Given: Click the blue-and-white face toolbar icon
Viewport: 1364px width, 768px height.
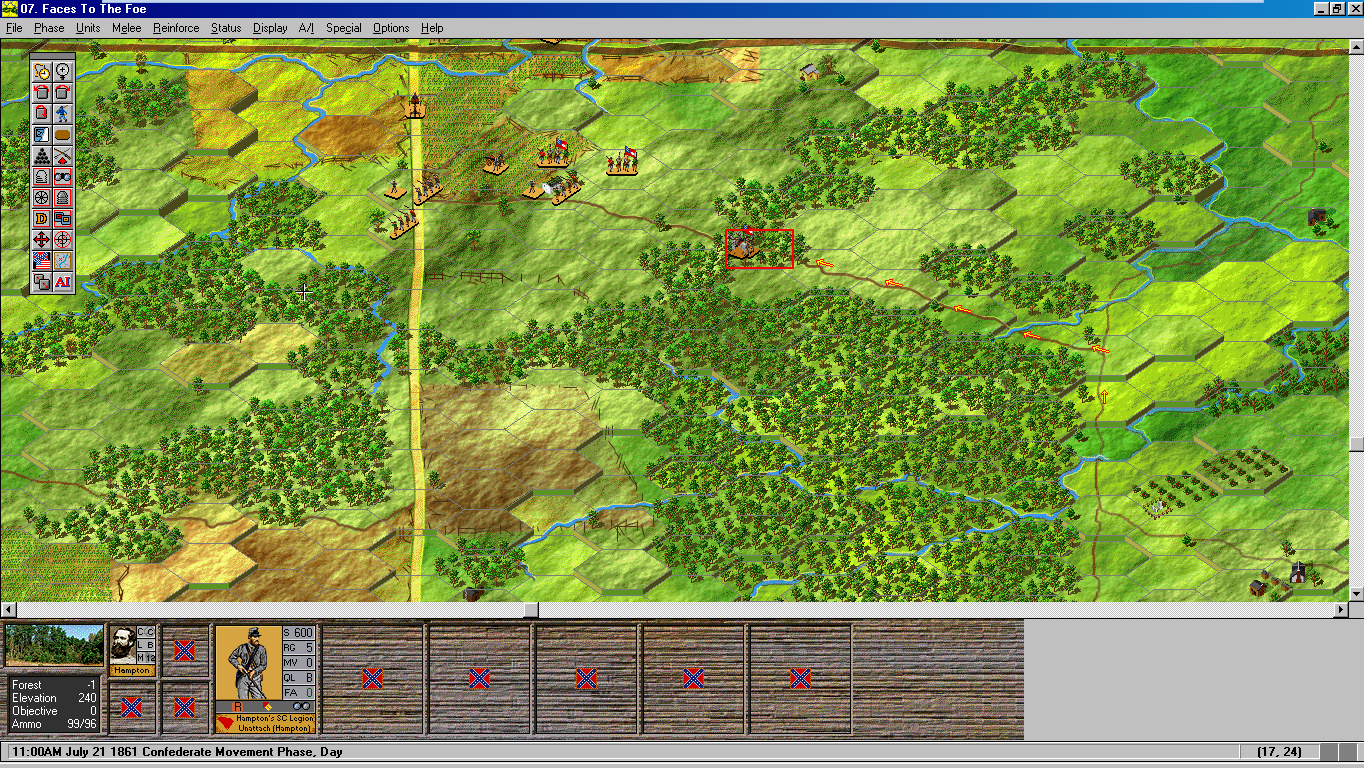Looking at the screenshot, I should click(41, 134).
